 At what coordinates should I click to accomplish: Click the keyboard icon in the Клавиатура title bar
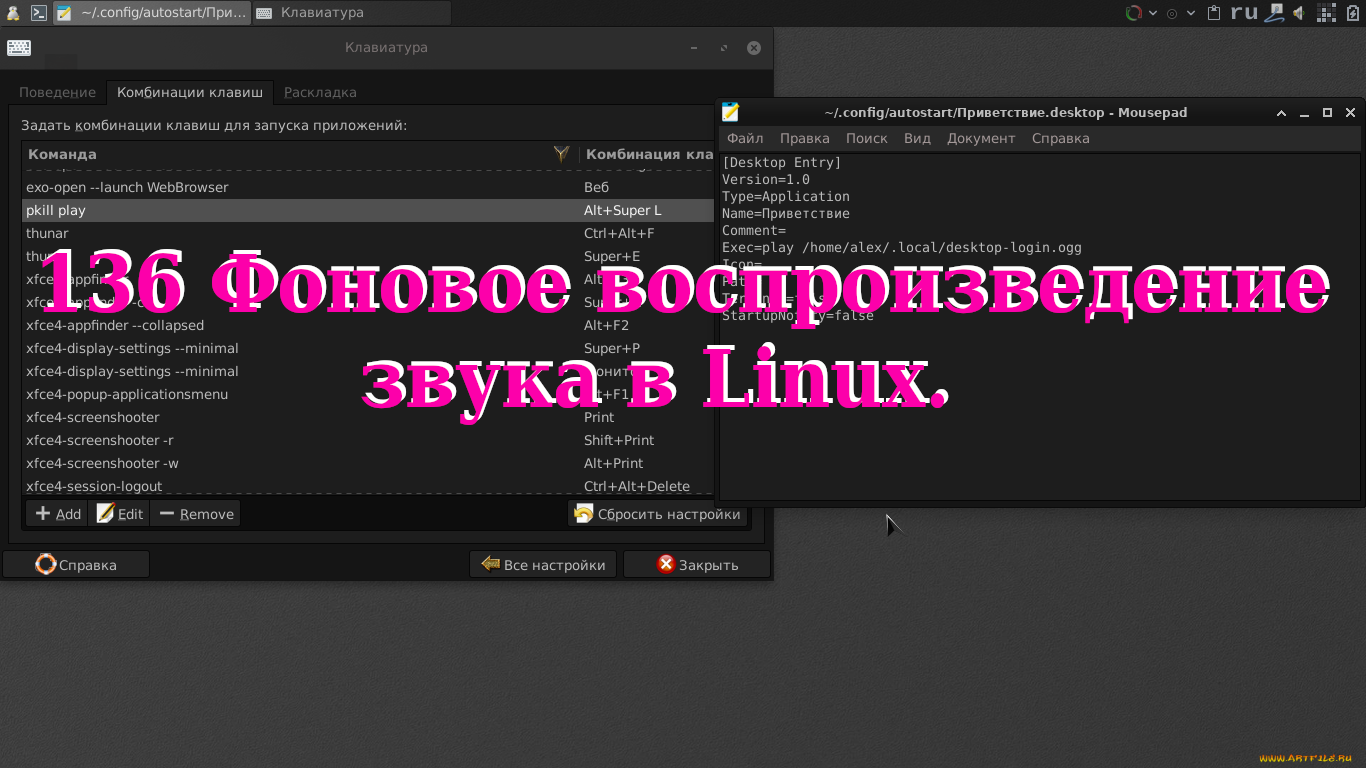18,48
